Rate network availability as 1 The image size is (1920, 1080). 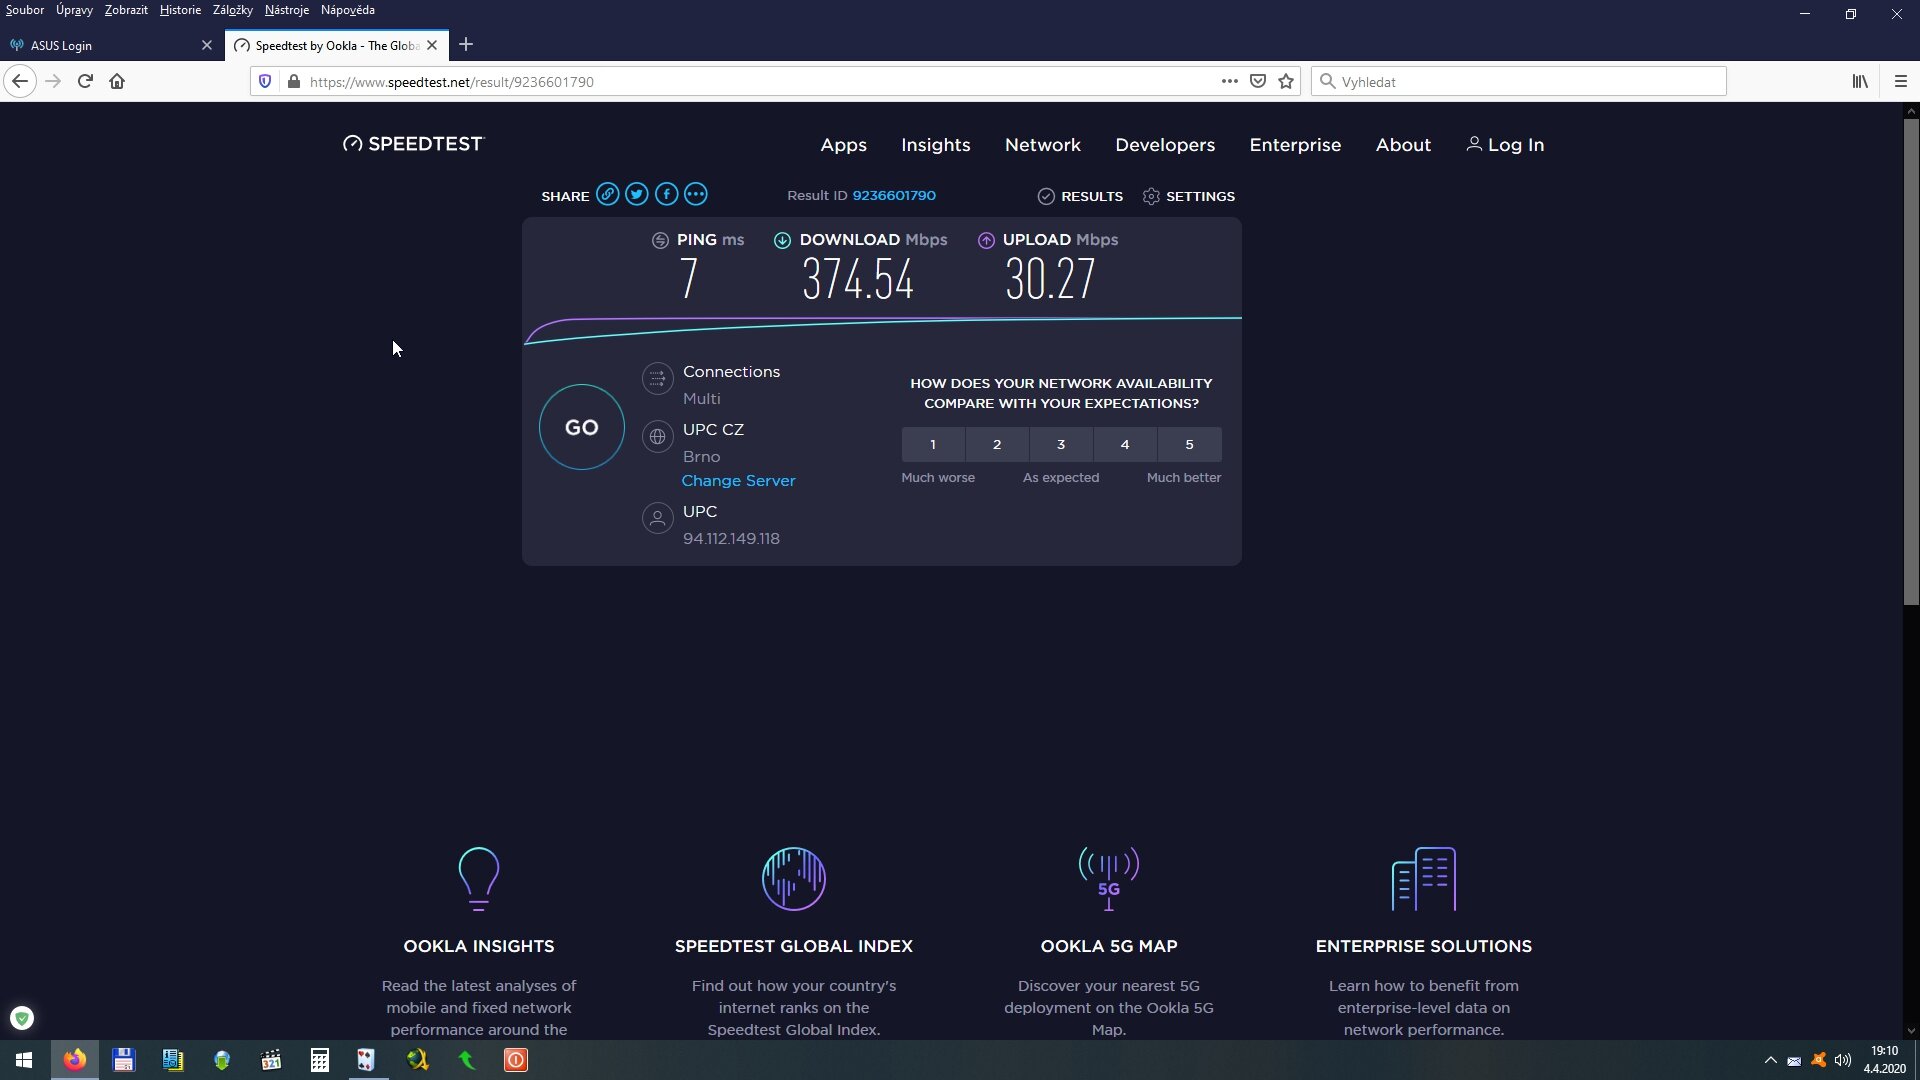pyautogui.click(x=933, y=445)
